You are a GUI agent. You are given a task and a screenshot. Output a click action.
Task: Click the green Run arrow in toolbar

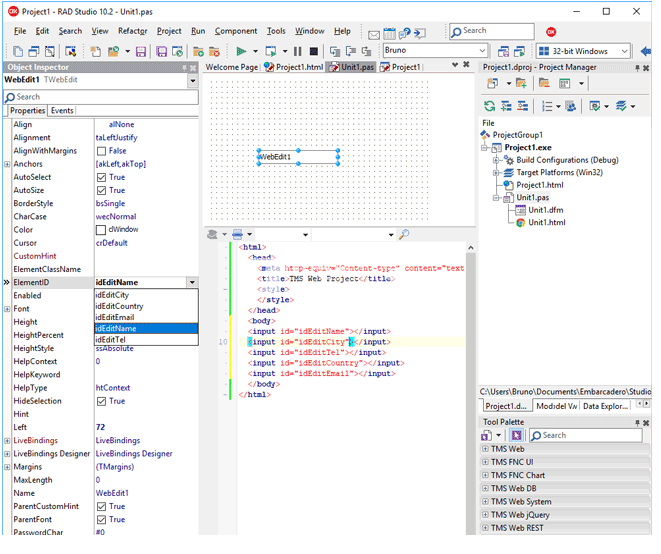coord(242,51)
